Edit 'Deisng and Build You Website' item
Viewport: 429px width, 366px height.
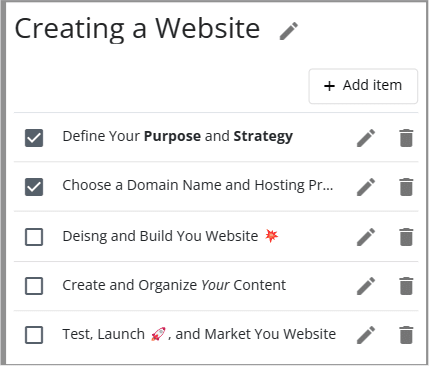point(366,237)
